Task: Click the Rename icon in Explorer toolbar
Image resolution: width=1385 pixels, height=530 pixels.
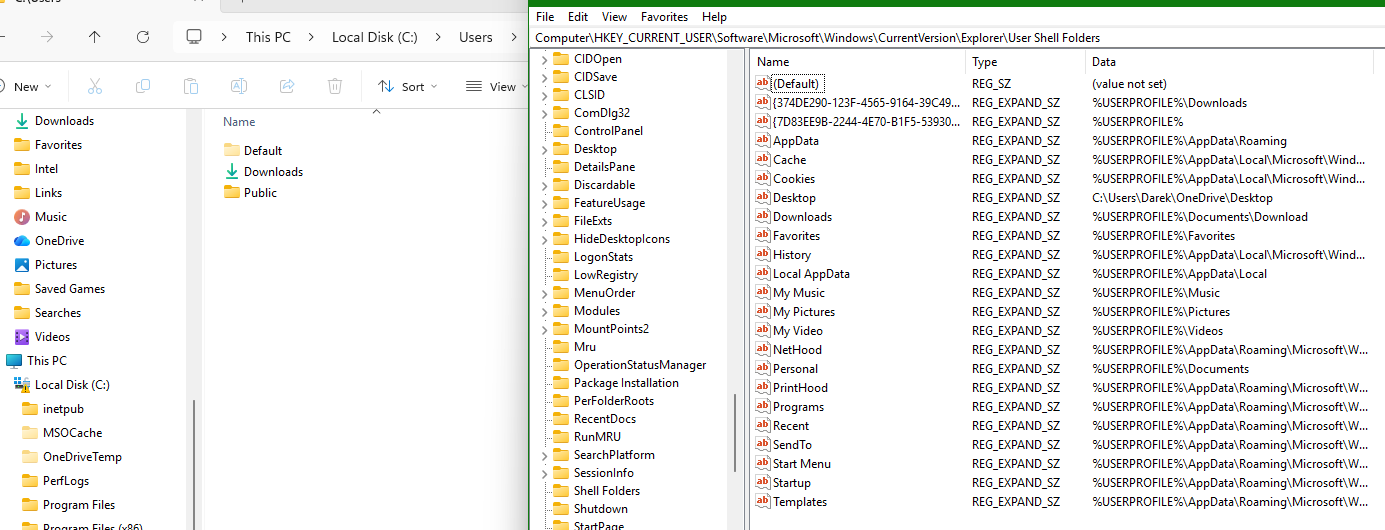Action: pos(239,87)
